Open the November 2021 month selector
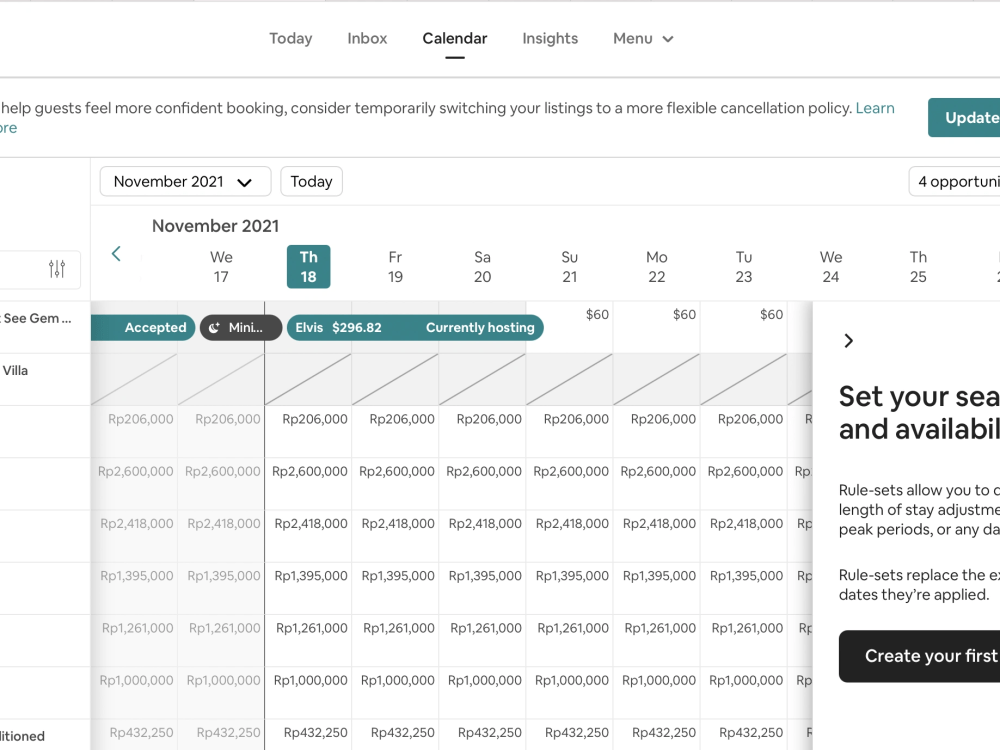1000x750 pixels. pyautogui.click(x=186, y=182)
